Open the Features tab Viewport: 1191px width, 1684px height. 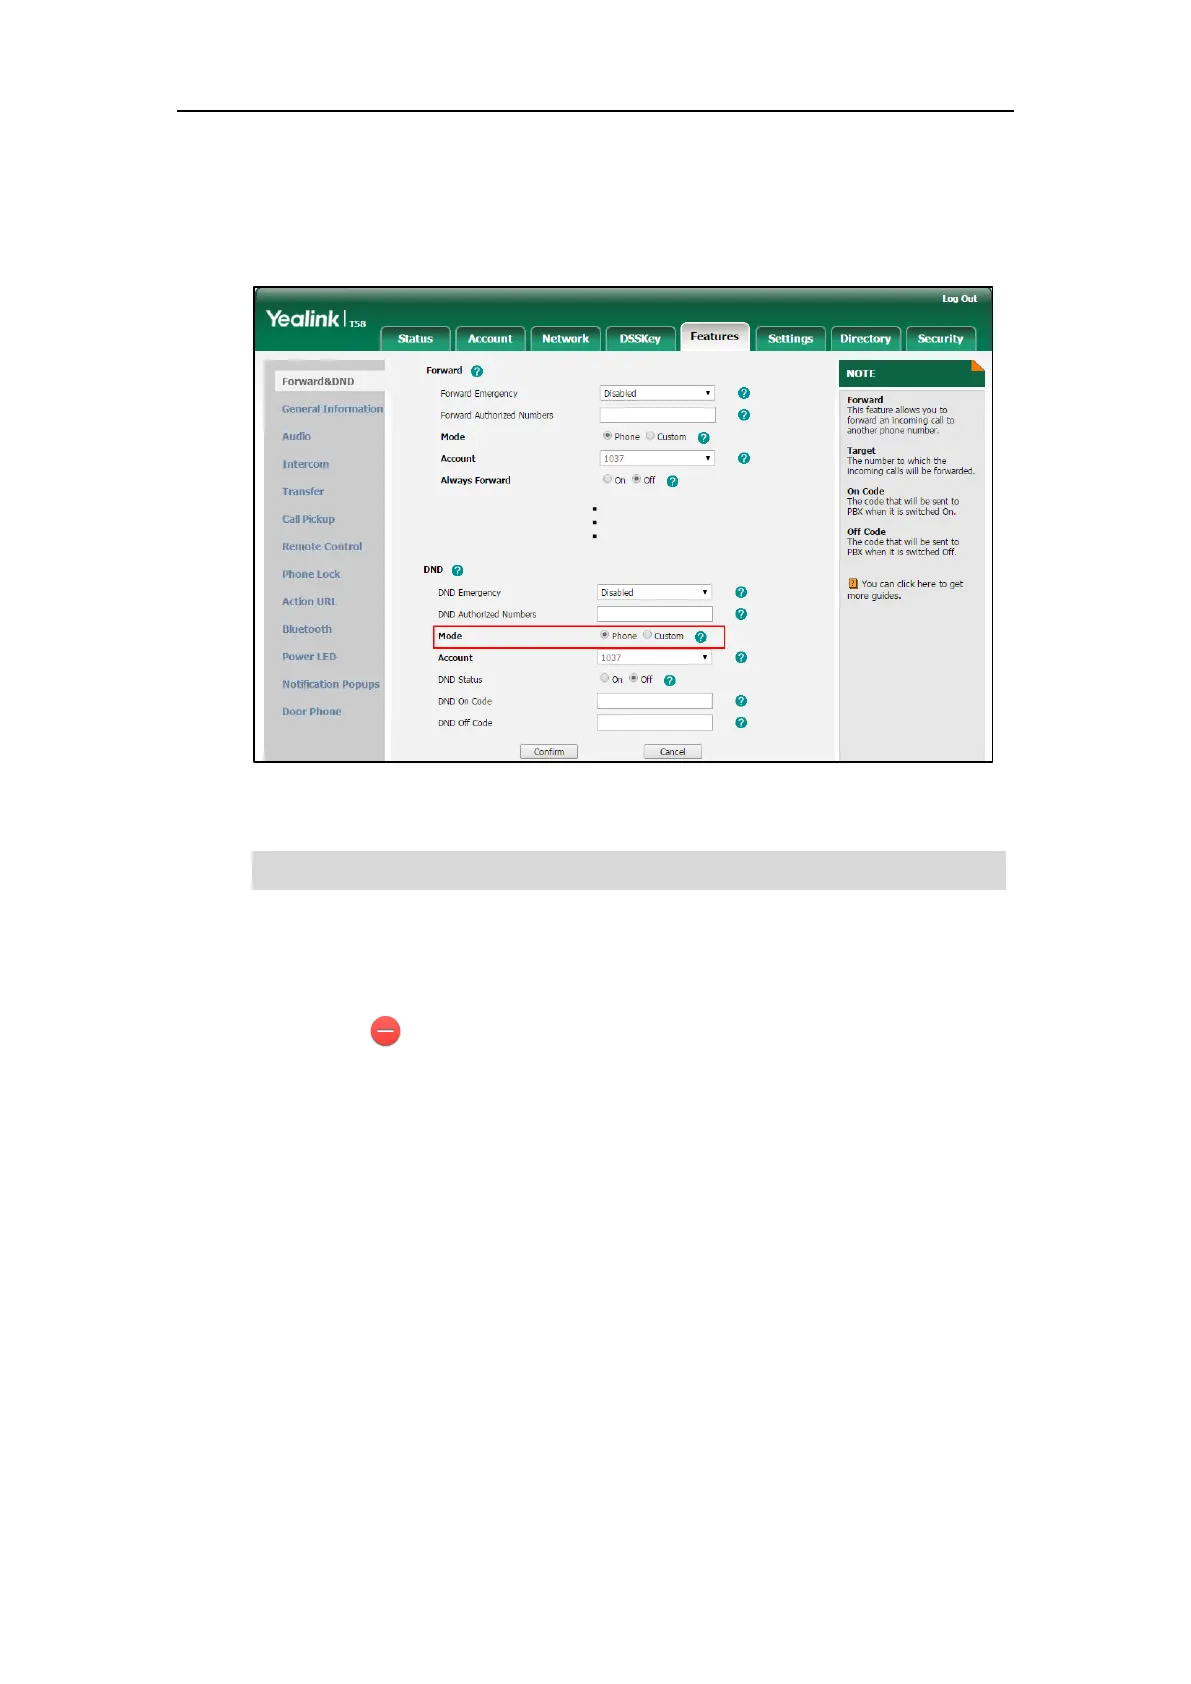pos(714,337)
